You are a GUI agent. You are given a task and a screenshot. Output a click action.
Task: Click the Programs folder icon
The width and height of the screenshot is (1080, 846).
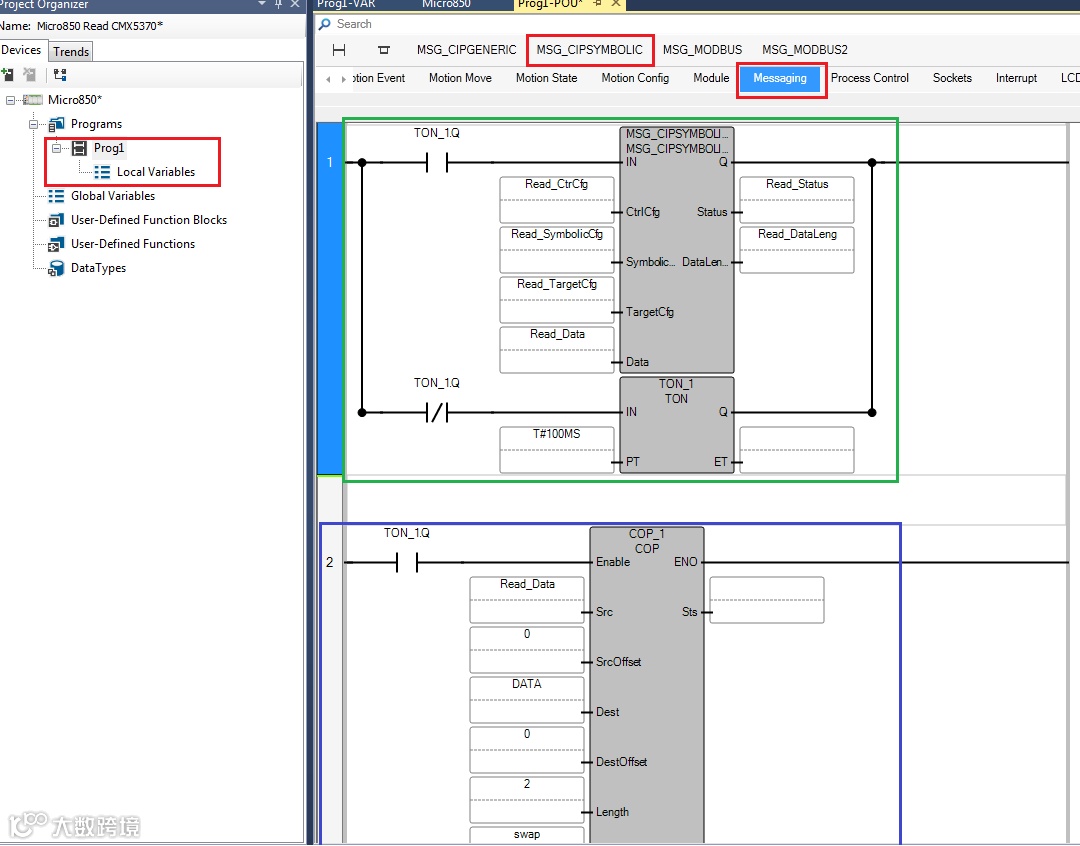(x=56, y=124)
